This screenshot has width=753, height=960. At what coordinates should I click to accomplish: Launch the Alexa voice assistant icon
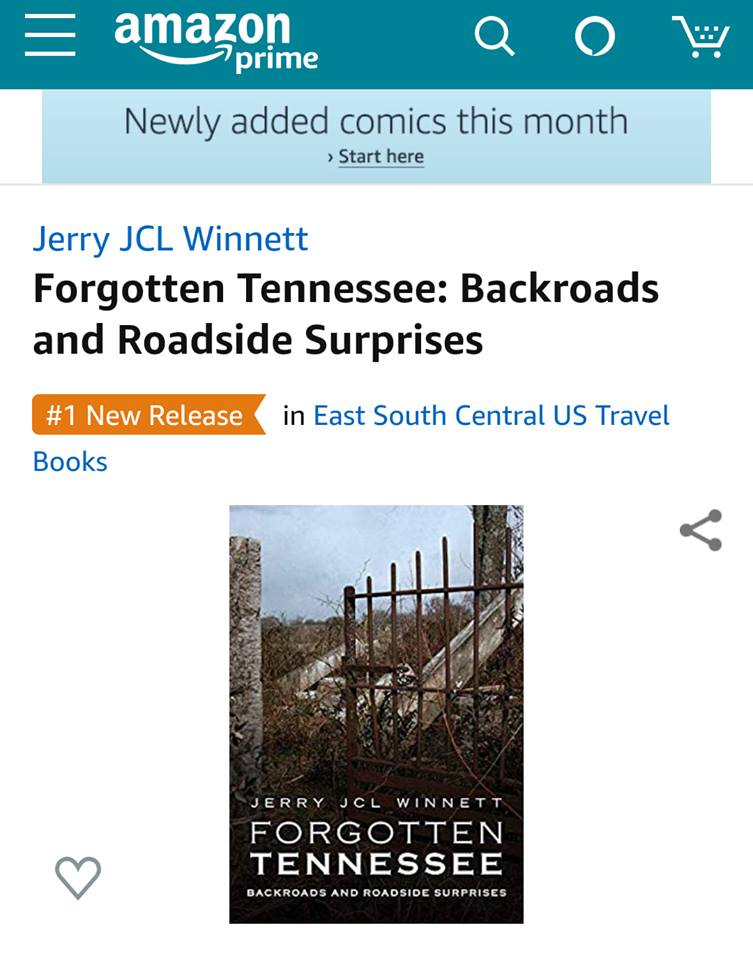[595, 38]
